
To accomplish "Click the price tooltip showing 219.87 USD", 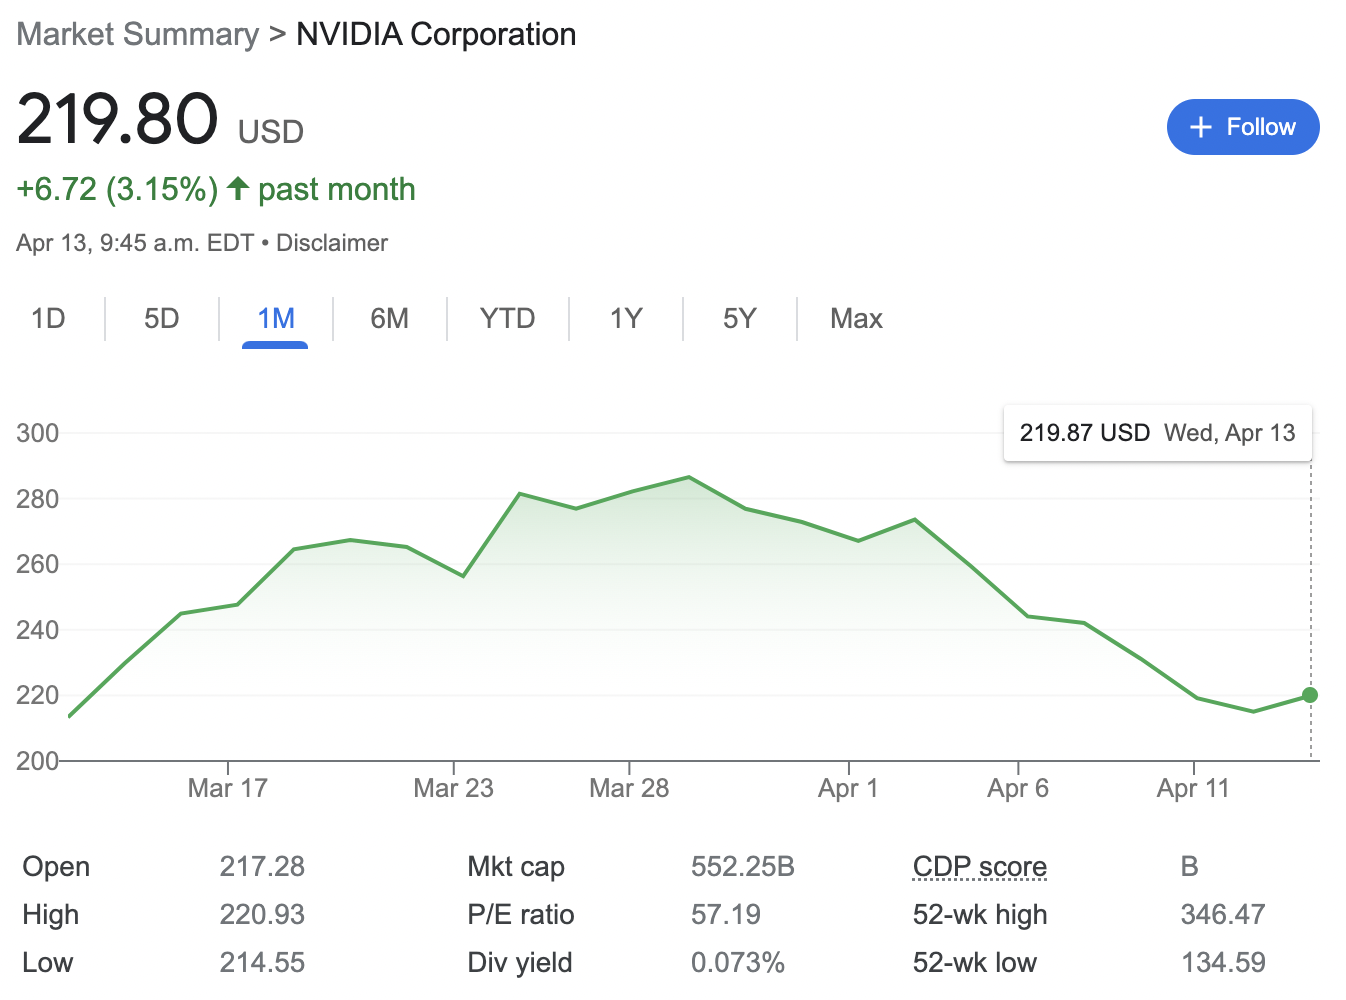I will point(1157,433).
